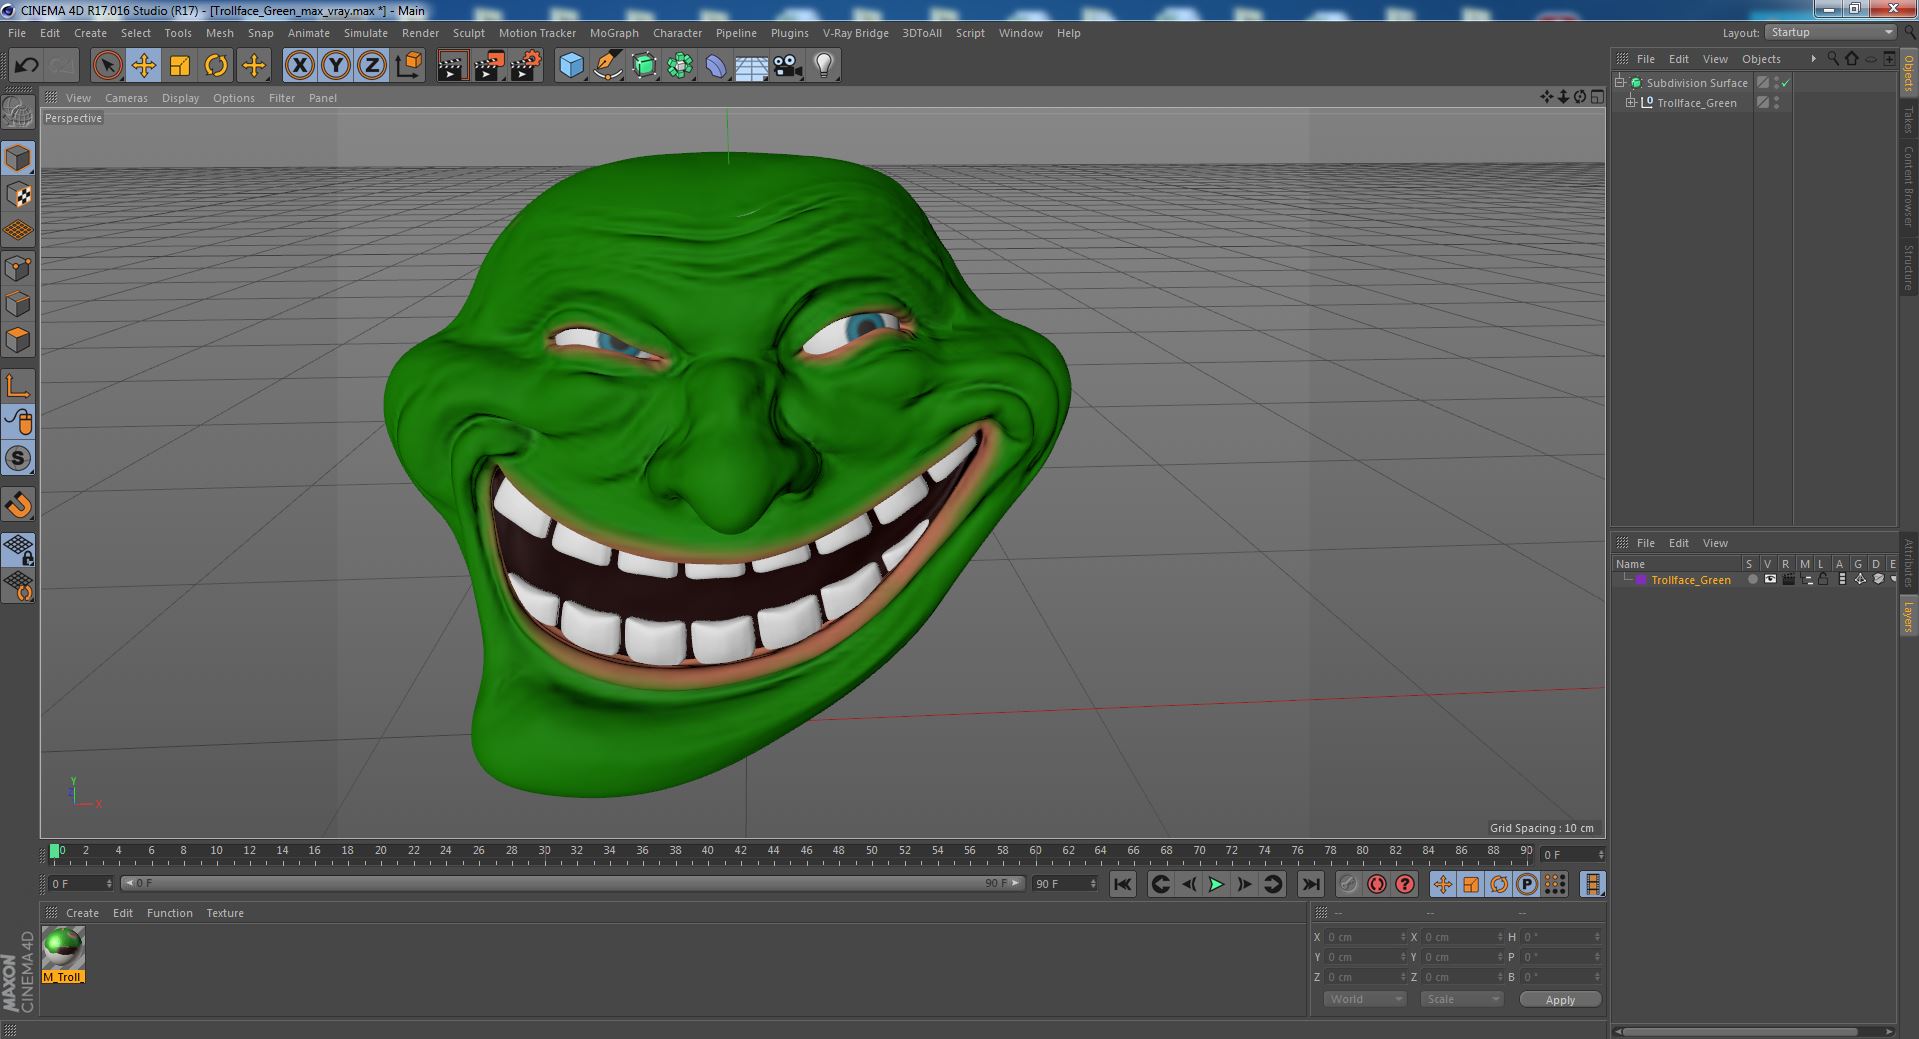The height and width of the screenshot is (1039, 1919).
Task: Open the viewport Cameras menu
Action: click(126, 98)
